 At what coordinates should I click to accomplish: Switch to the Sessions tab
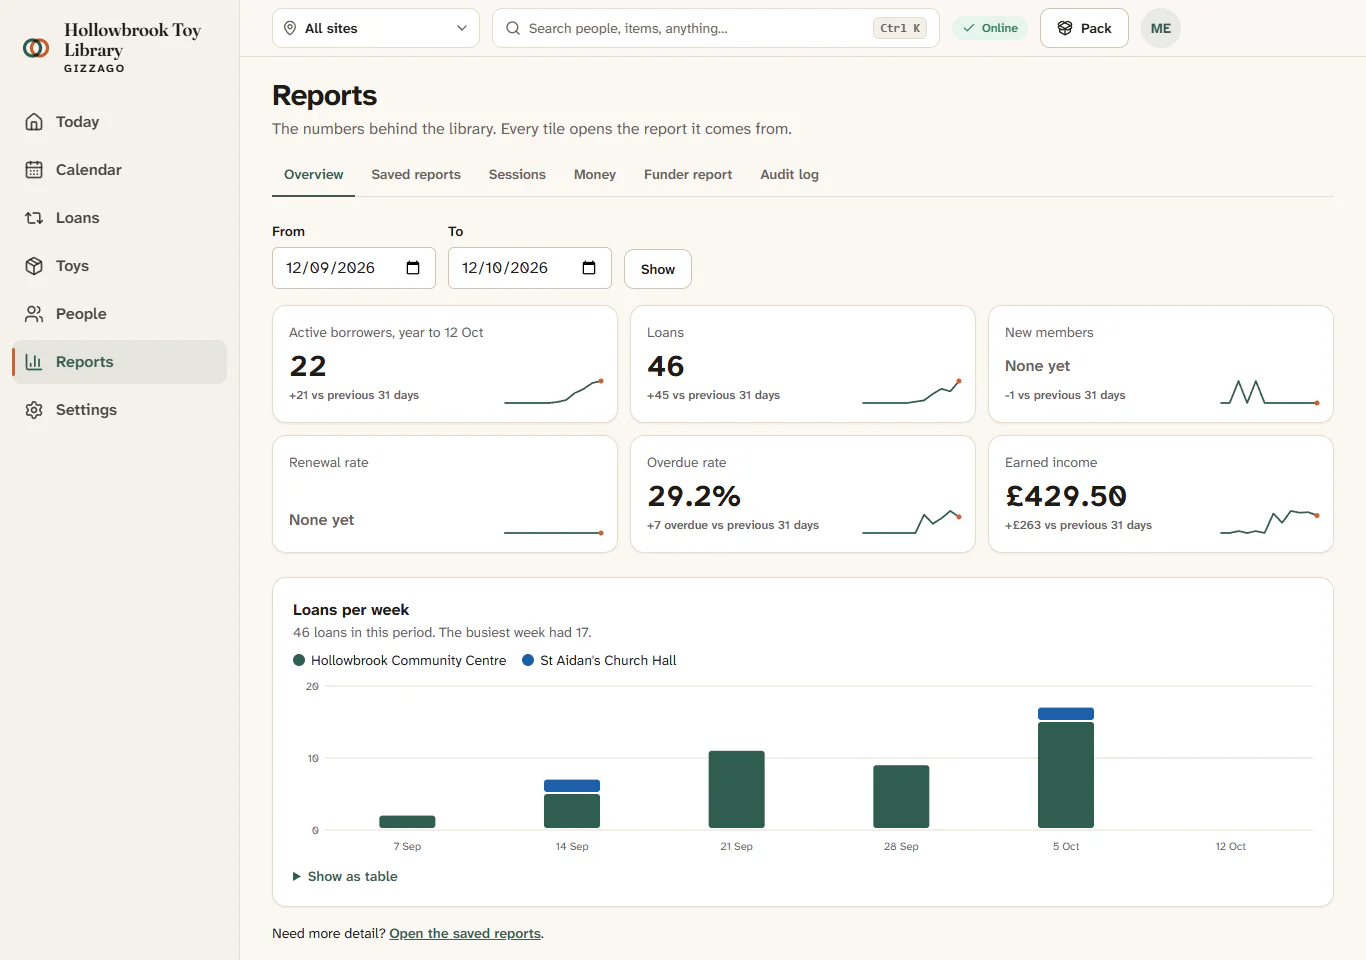517,174
